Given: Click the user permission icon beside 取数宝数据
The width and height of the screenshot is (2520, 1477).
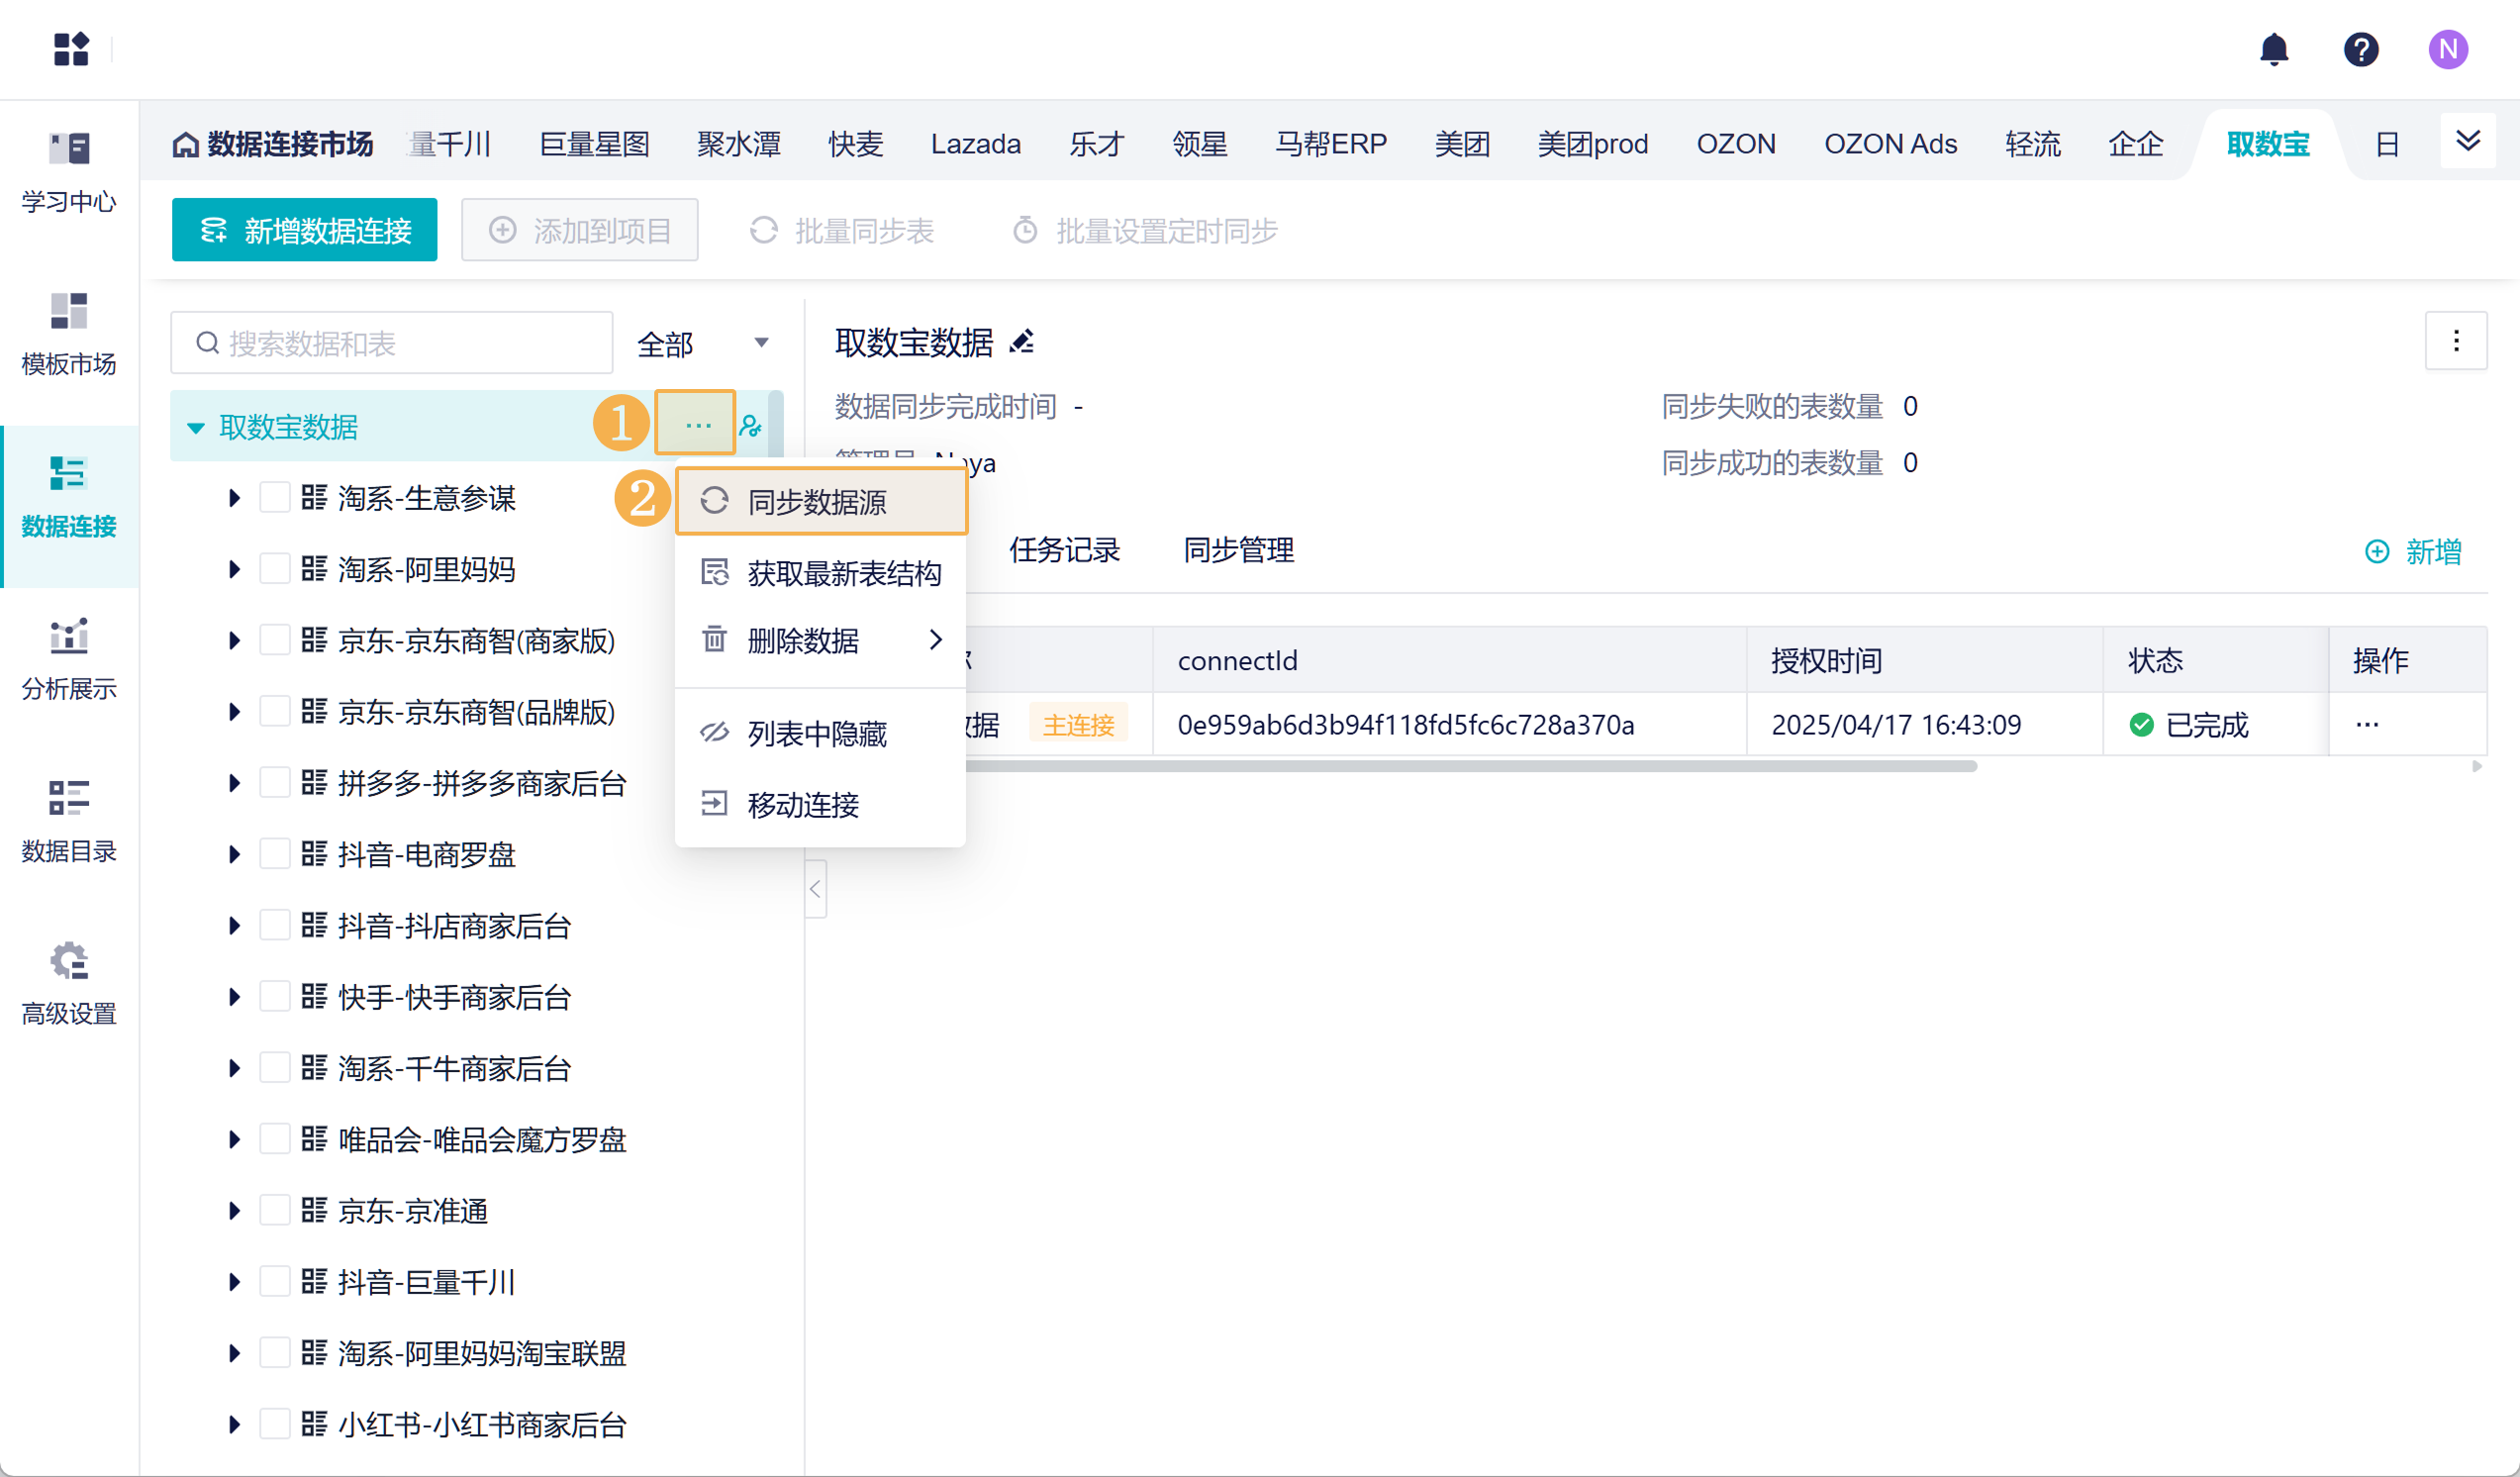Looking at the screenshot, I should (750, 427).
